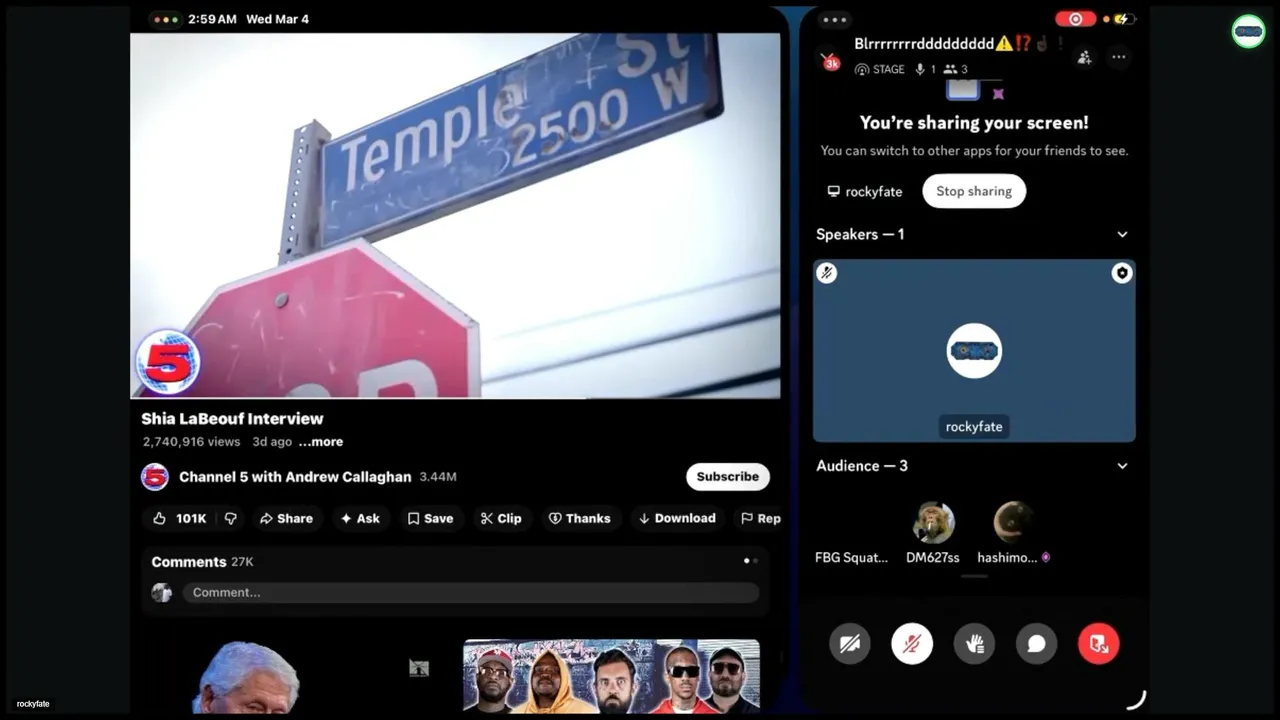Viewport: 1280px width, 720px height.
Task: Click the 2:59 AM clock in status bar
Action: pos(212,19)
